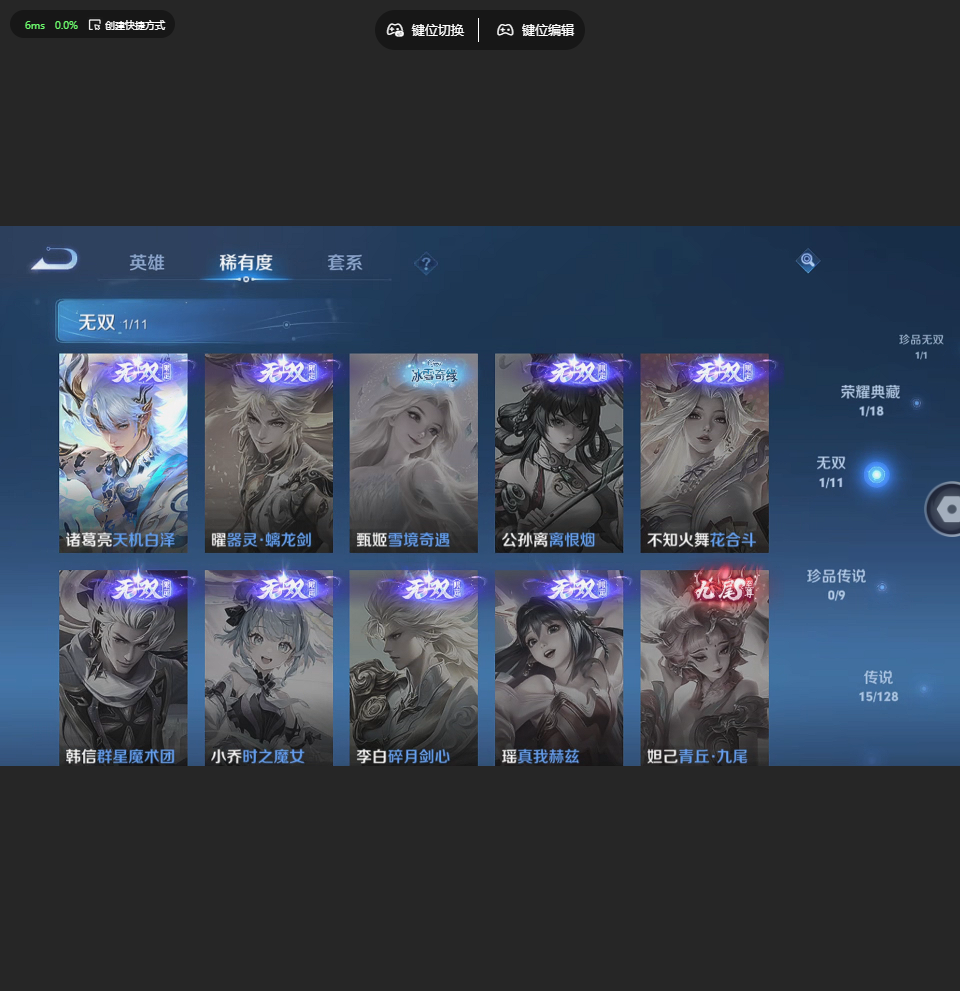Select 传说 15/128 rarity category

[x=878, y=686]
